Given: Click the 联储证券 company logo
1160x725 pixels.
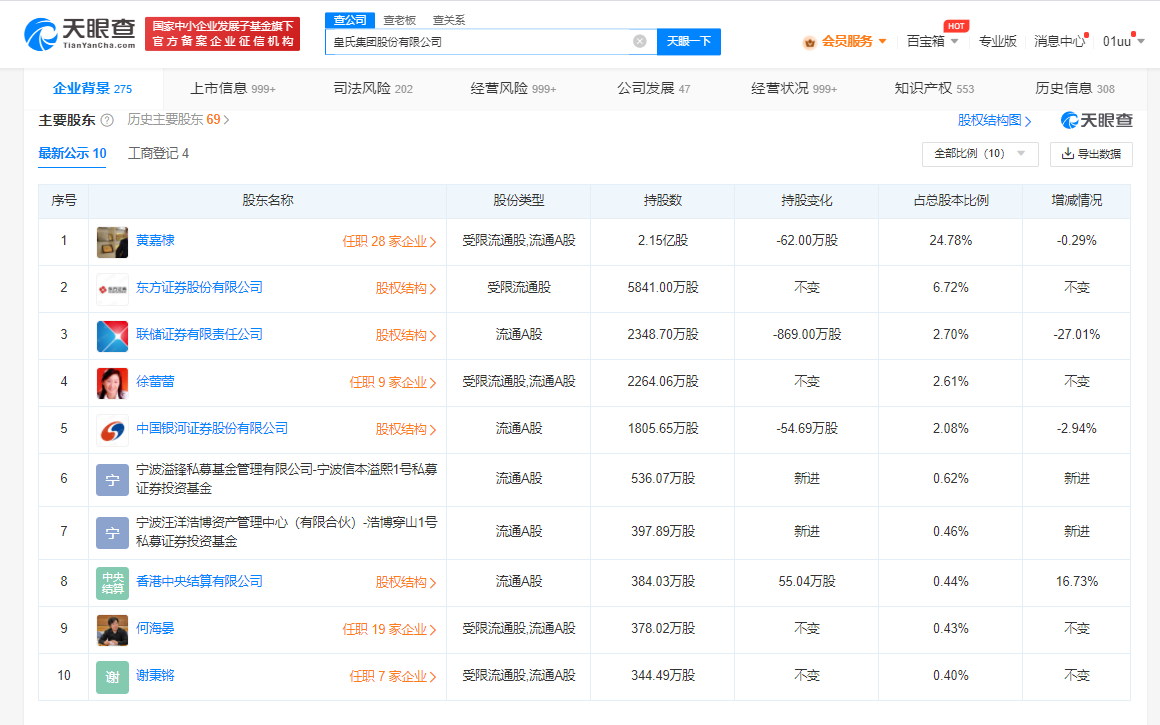Looking at the screenshot, I should (112, 336).
